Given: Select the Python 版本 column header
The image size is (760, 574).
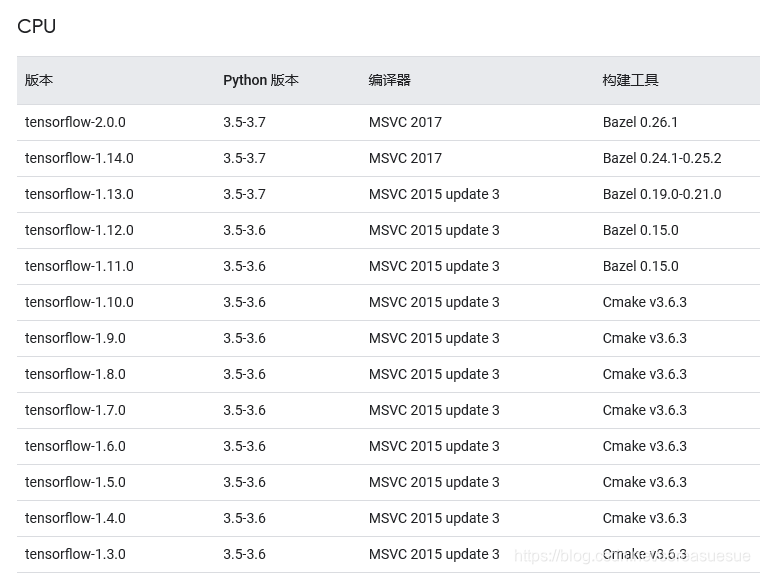Looking at the screenshot, I should [x=261, y=80].
